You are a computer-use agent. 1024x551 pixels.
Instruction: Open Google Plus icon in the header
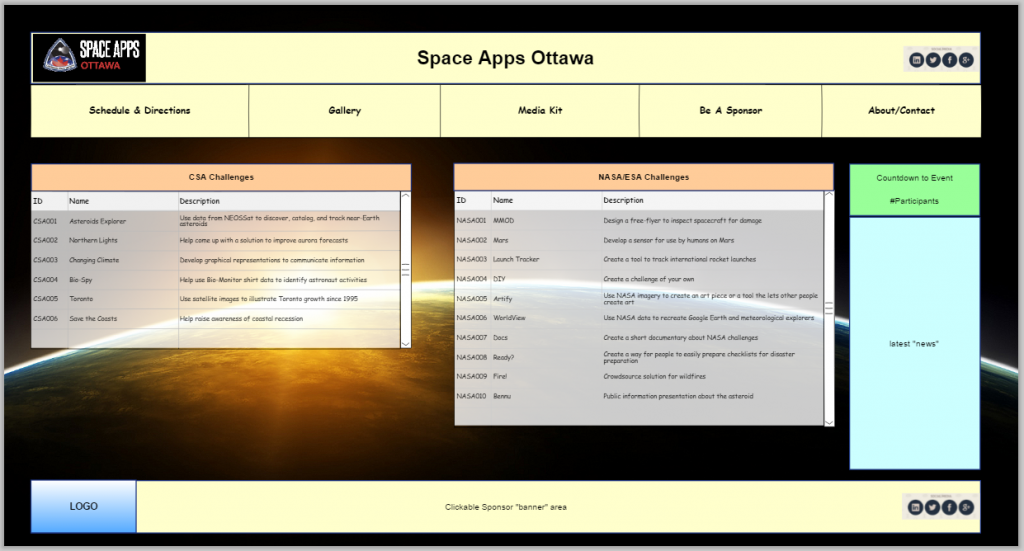point(966,60)
